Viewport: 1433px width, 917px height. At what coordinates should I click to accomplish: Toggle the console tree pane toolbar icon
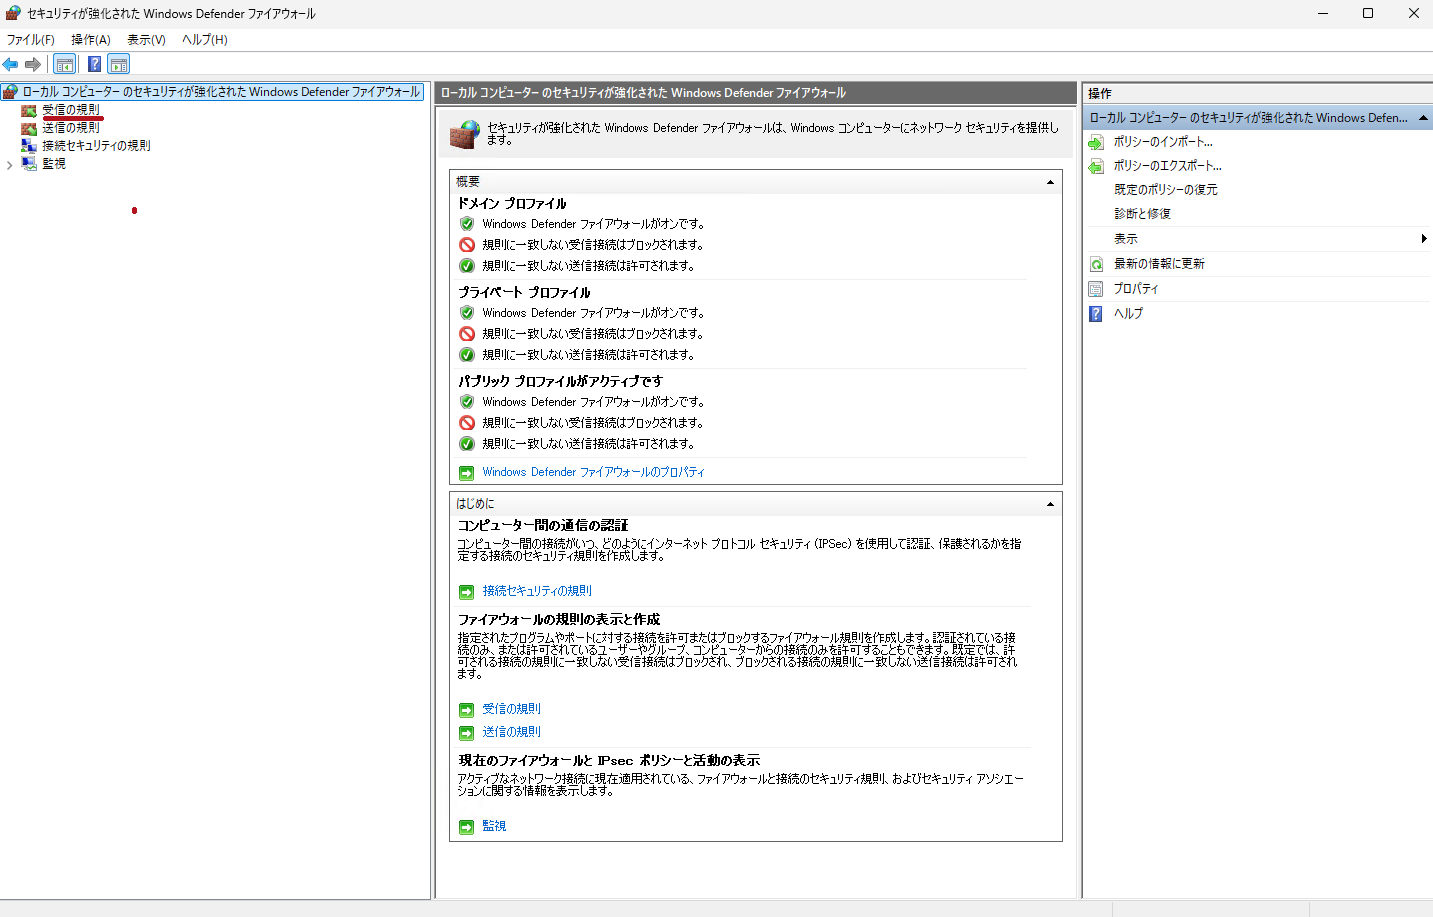point(65,64)
